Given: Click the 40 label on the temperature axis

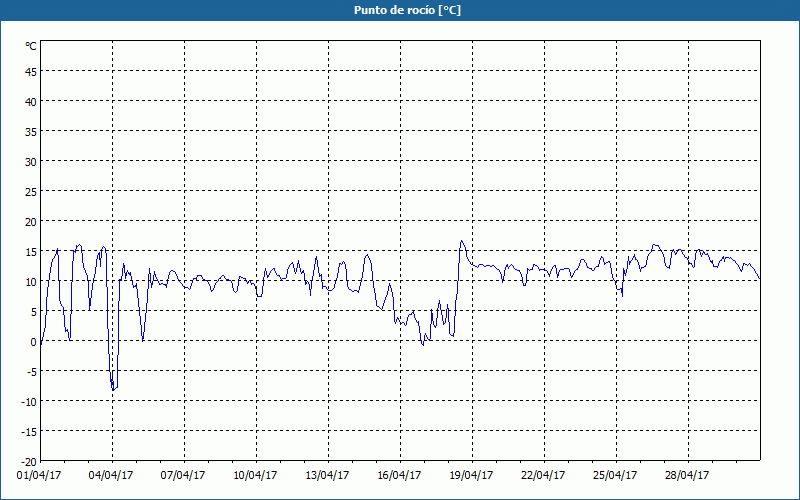Looking at the screenshot, I should click(31, 102).
